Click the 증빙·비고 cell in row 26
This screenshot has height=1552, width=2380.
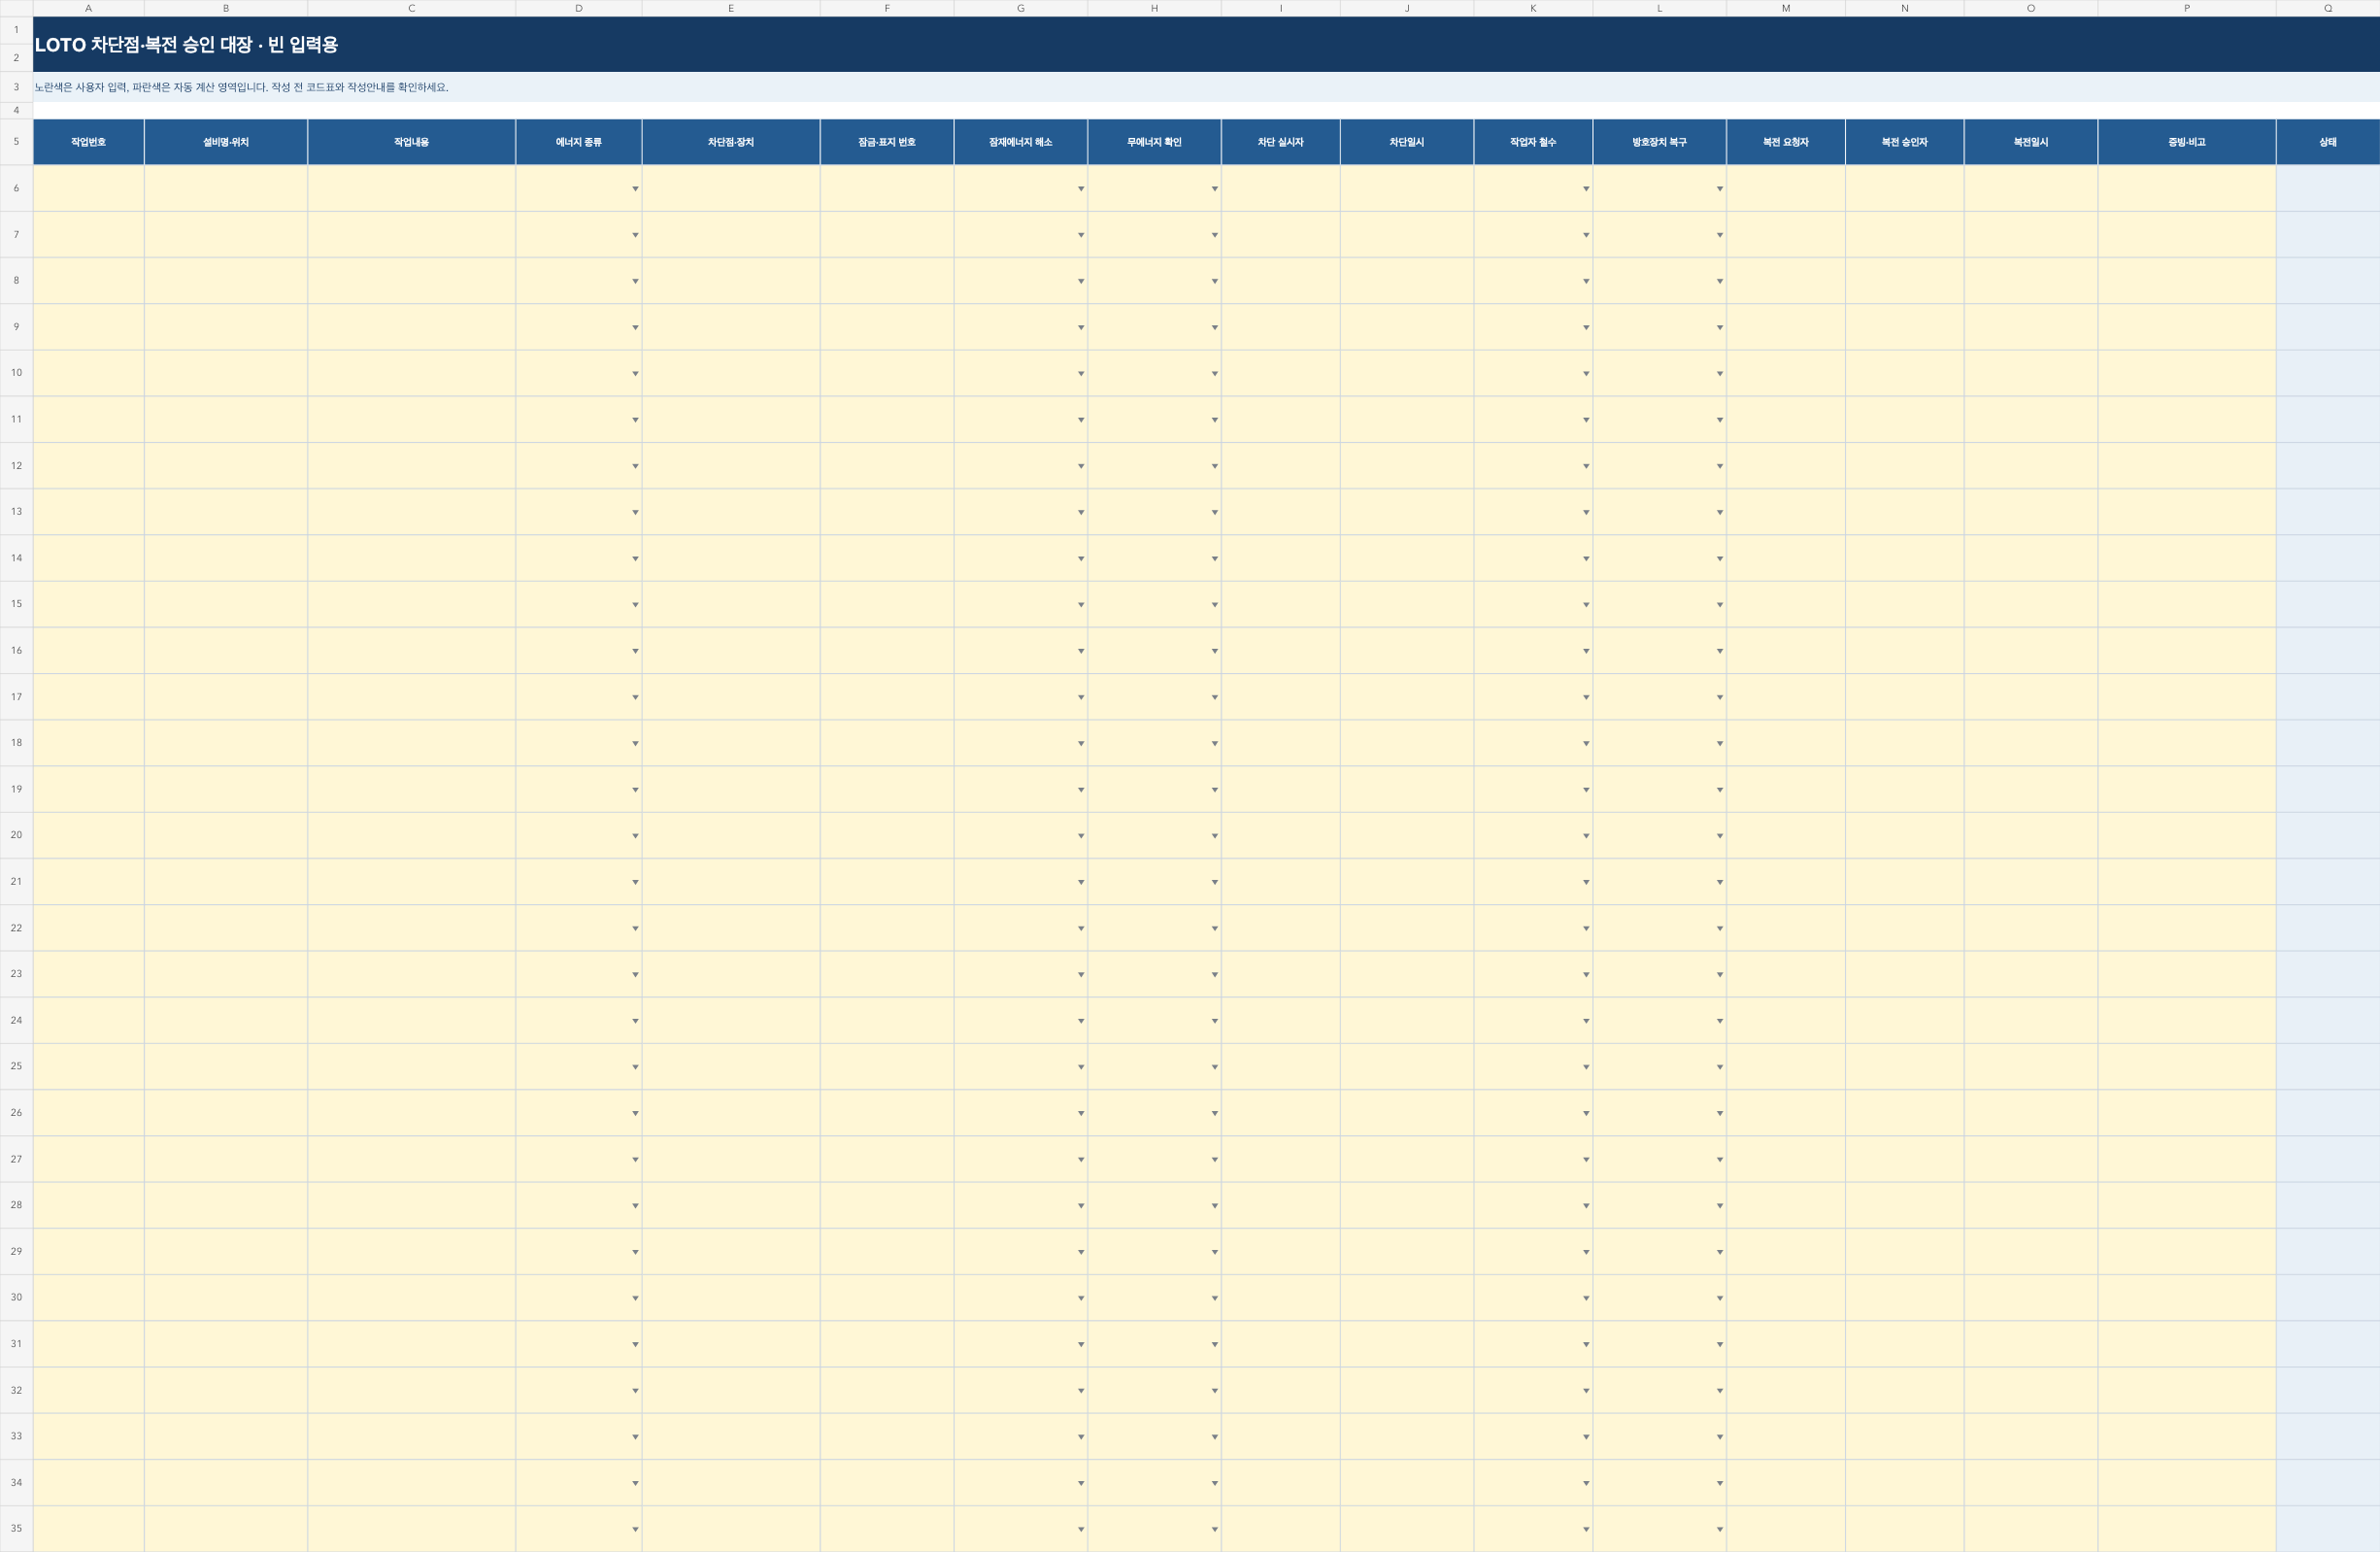tap(2187, 1113)
